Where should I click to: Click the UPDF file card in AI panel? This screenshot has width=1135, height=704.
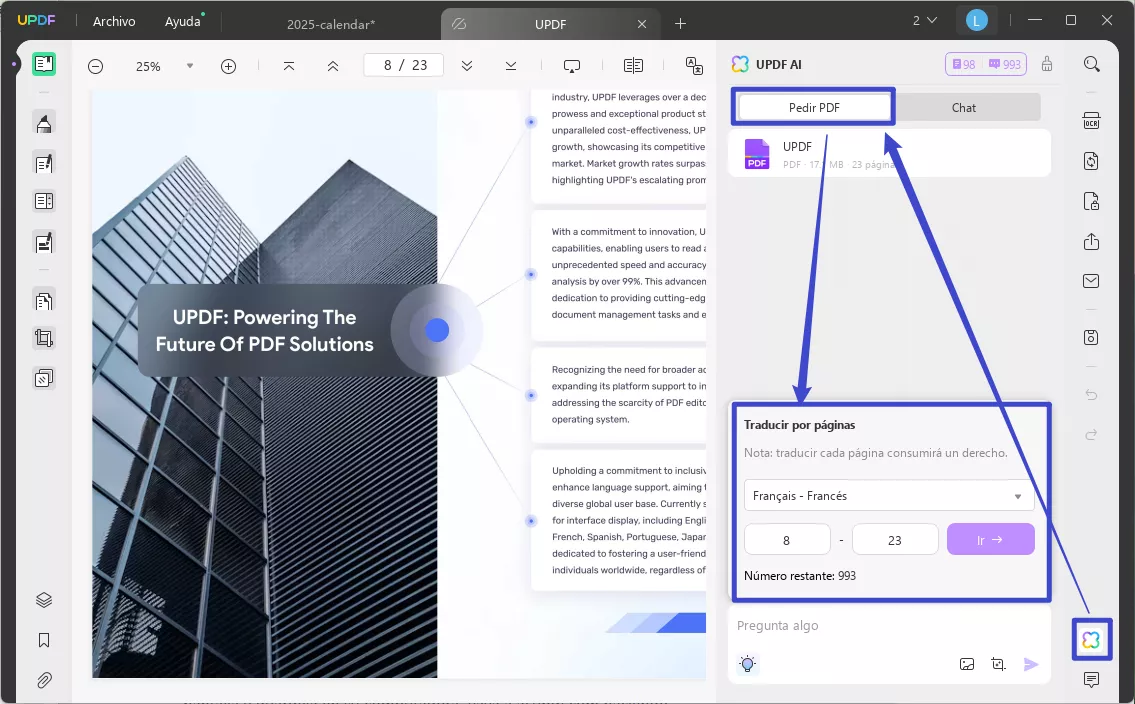click(889, 153)
